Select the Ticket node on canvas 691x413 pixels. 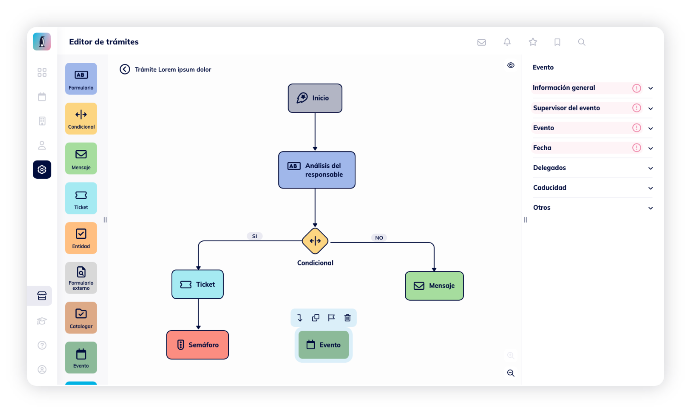pos(197,284)
